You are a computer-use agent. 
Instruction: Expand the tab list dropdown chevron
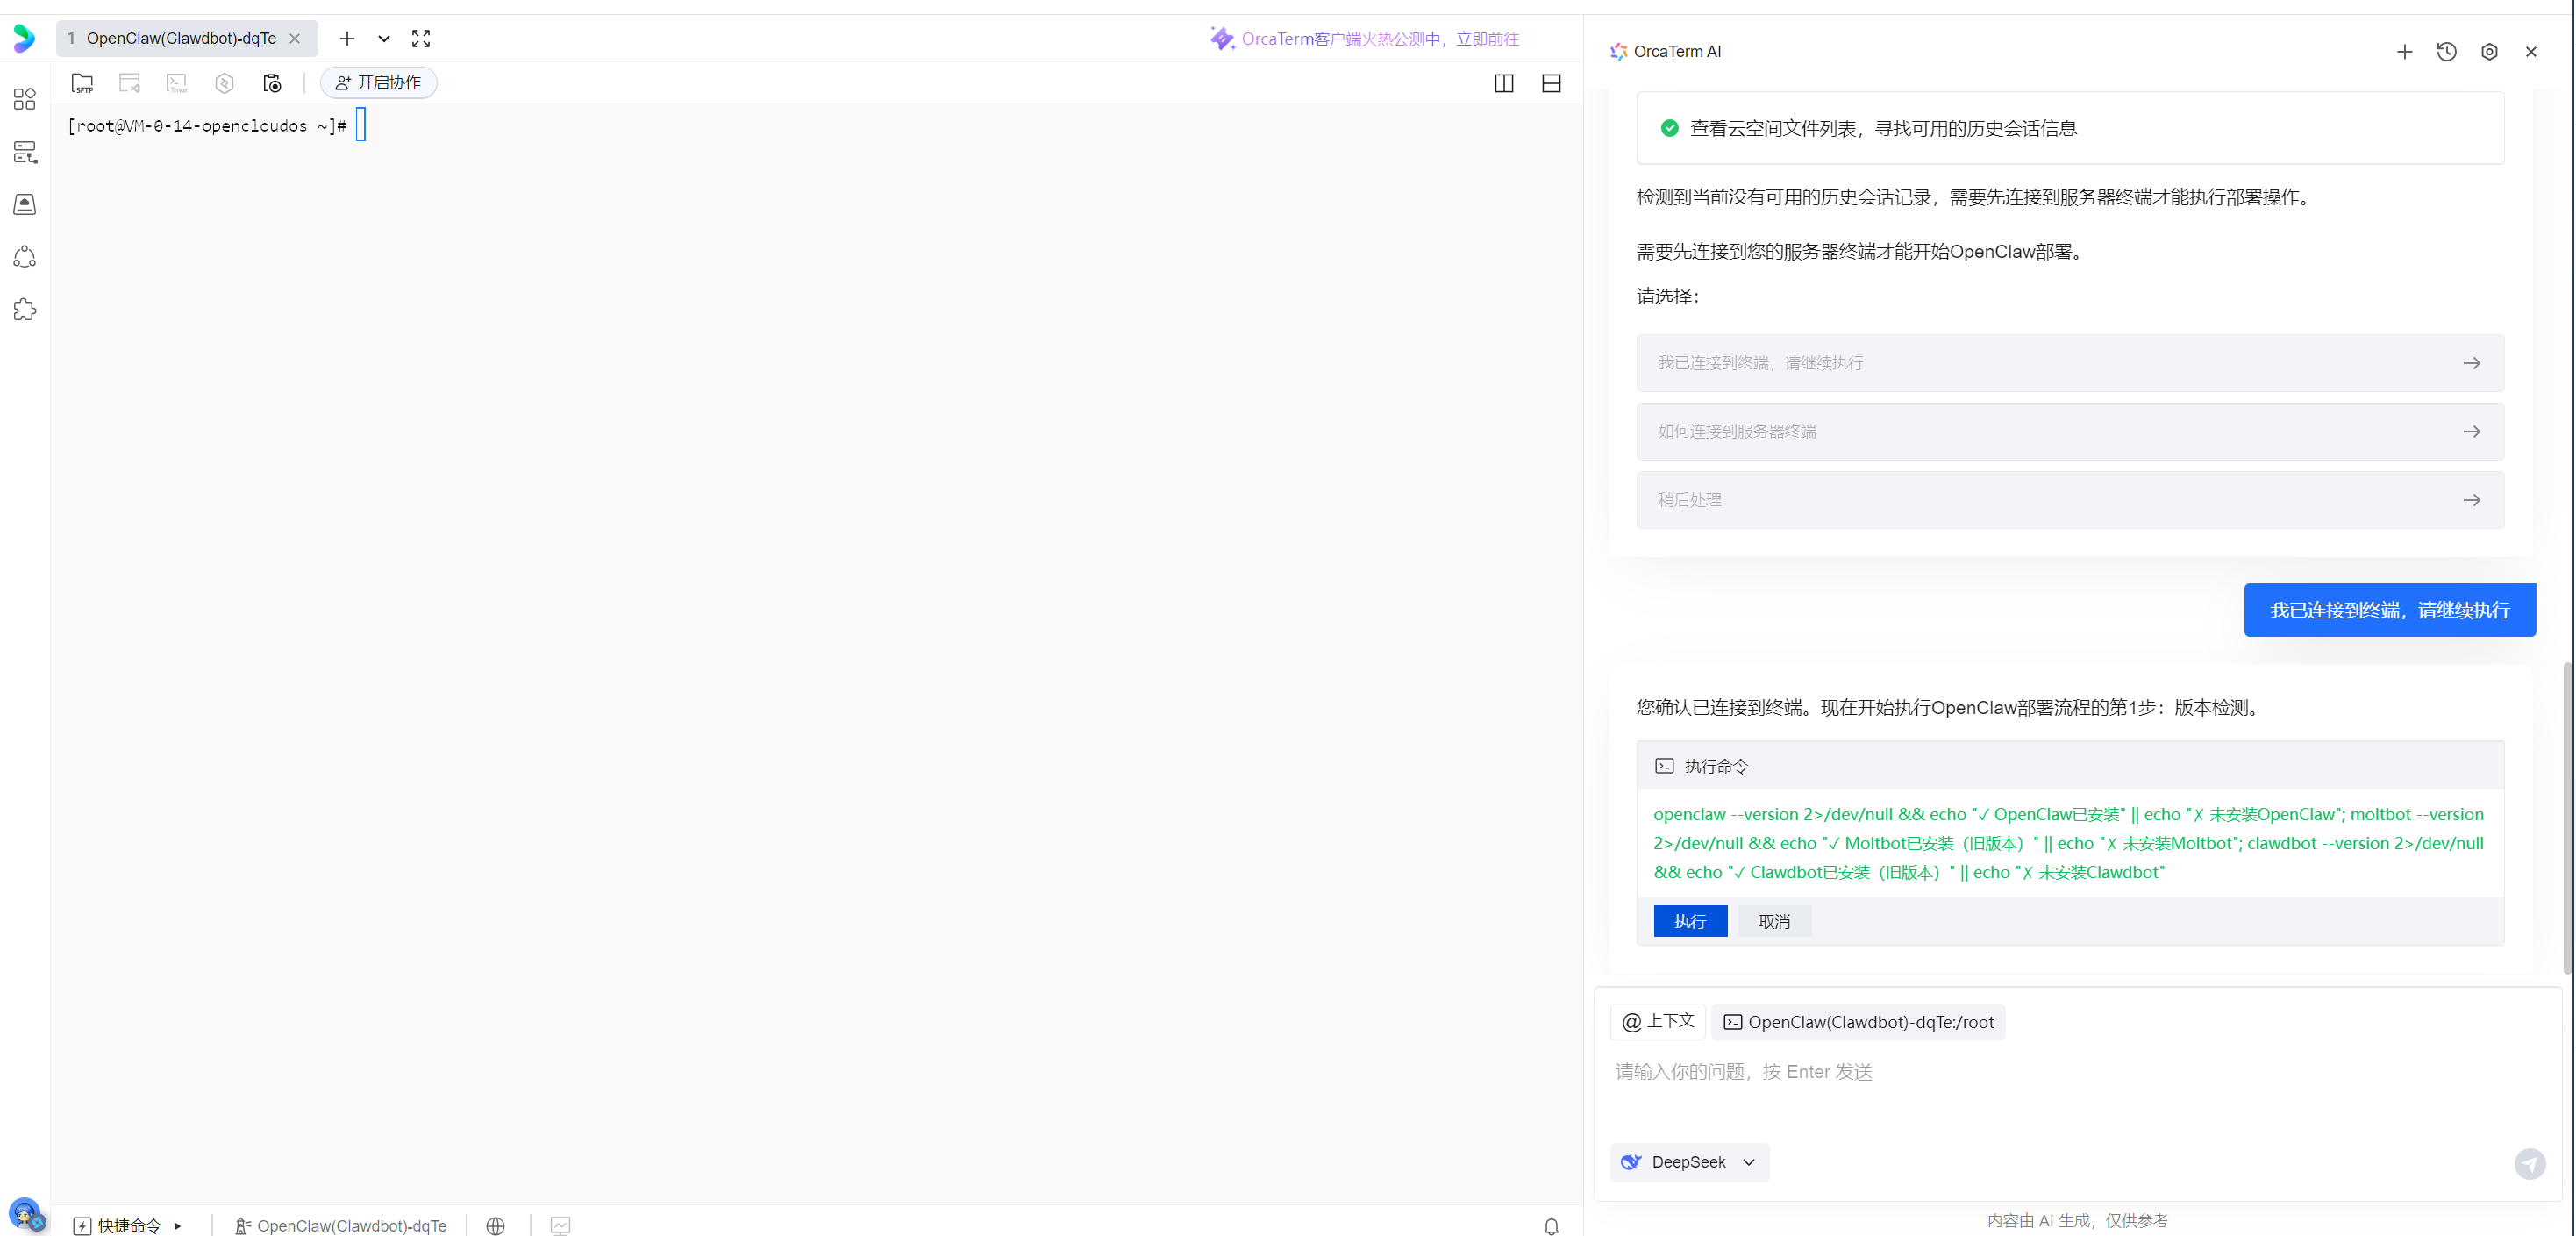[x=384, y=39]
